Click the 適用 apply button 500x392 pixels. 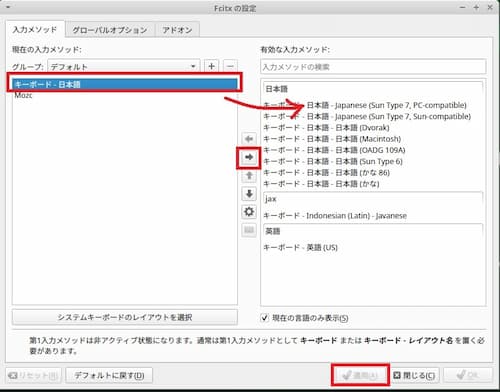point(360,375)
